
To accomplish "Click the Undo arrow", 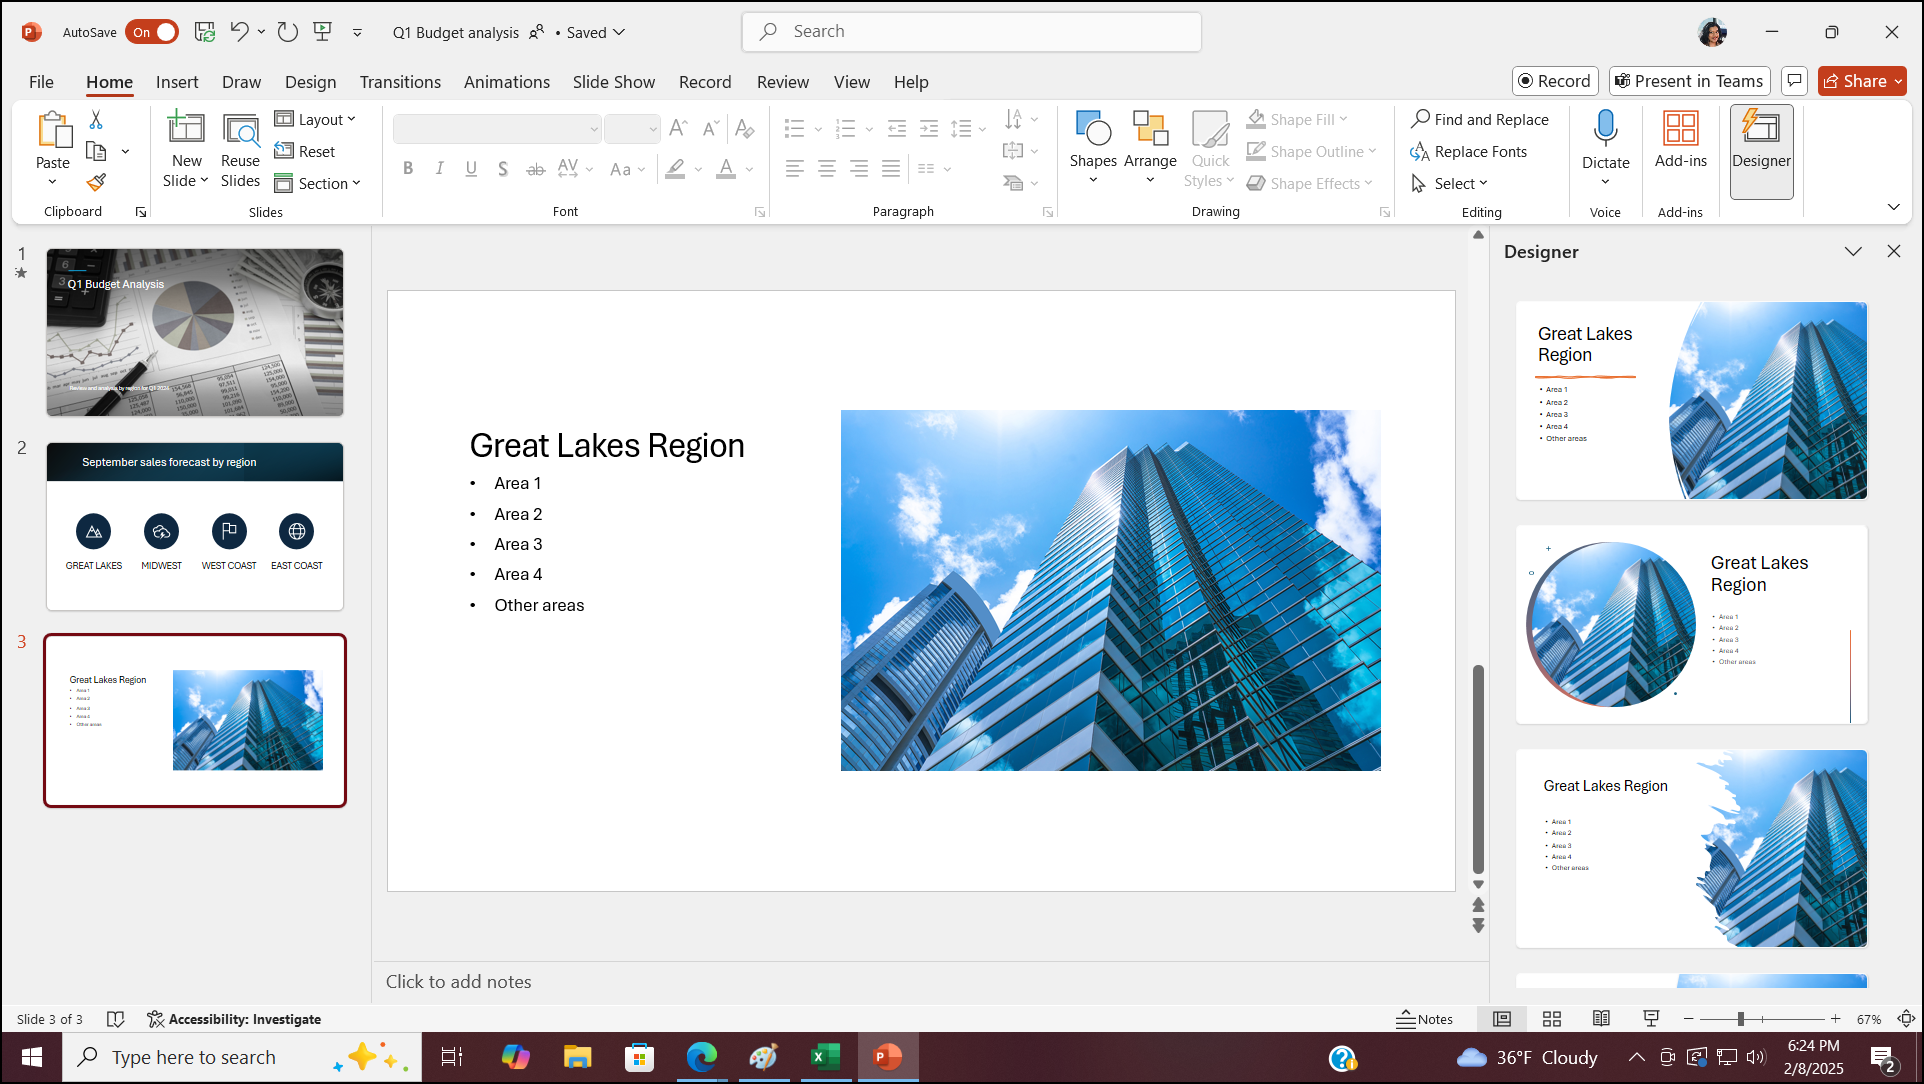I will pyautogui.click(x=238, y=31).
